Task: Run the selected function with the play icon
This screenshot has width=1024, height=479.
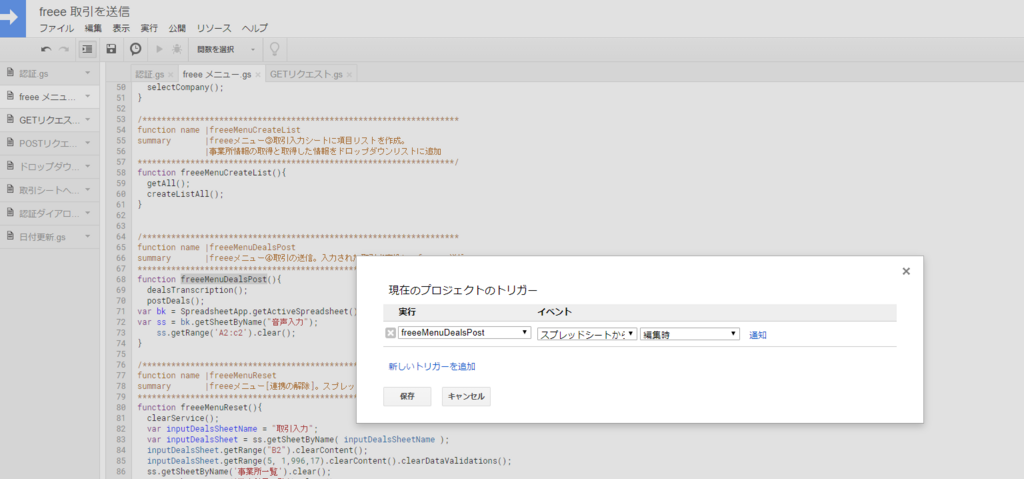Action: coord(159,49)
